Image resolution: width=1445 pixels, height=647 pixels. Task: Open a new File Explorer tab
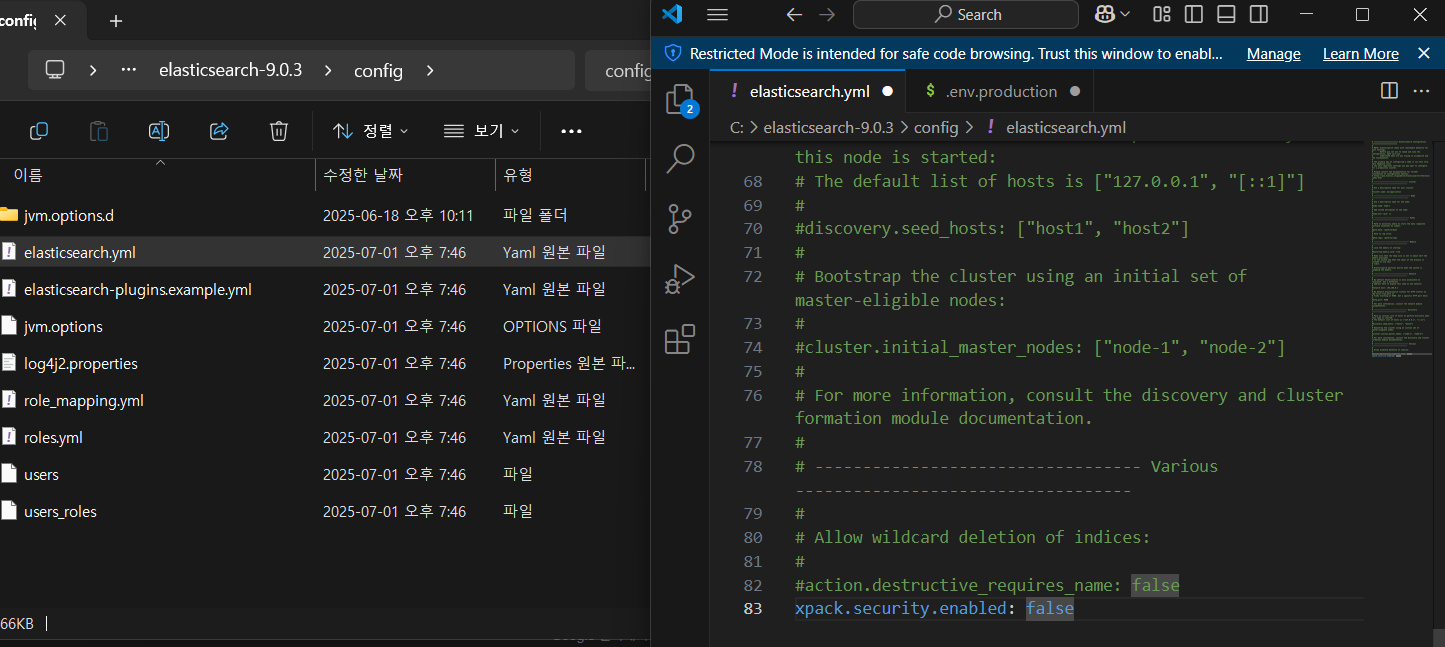pos(116,20)
